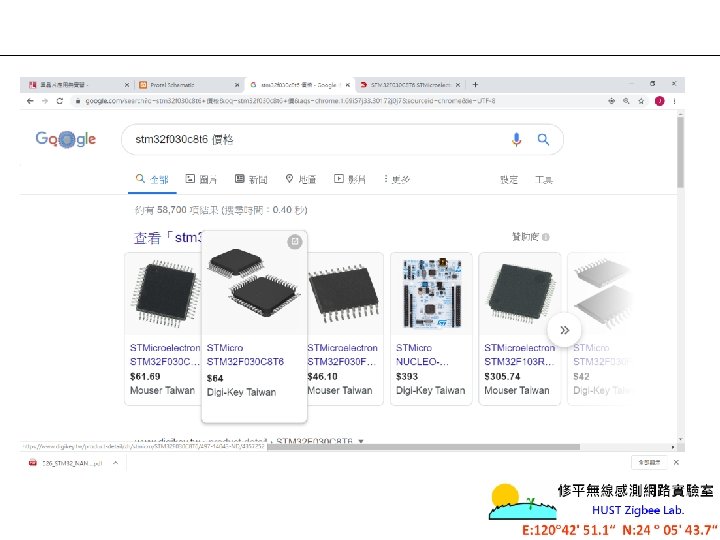Click the vertical page scrollbar
The height and width of the screenshot is (540, 720).
tap(681, 152)
